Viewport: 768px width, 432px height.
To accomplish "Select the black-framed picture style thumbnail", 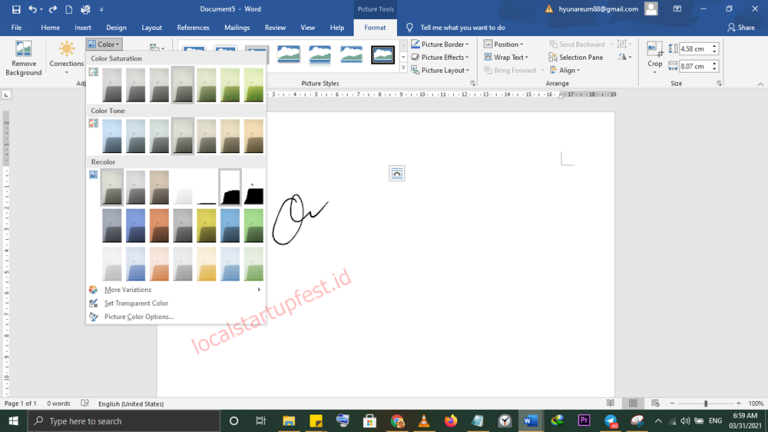I will (383, 54).
